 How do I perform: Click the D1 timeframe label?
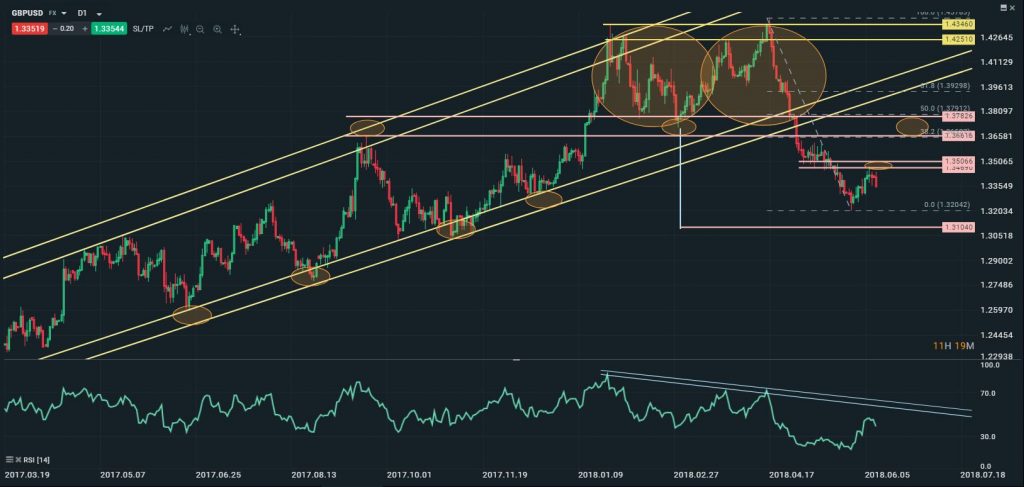(x=82, y=13)
